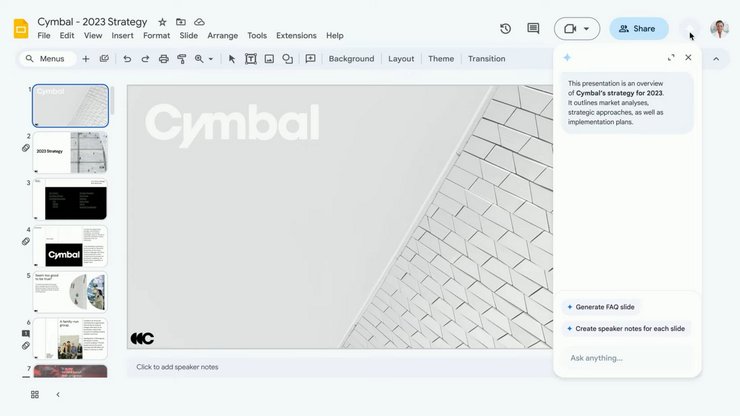Click the Insert image icon
Screen dimensions: 740x416
coord(269,59)
